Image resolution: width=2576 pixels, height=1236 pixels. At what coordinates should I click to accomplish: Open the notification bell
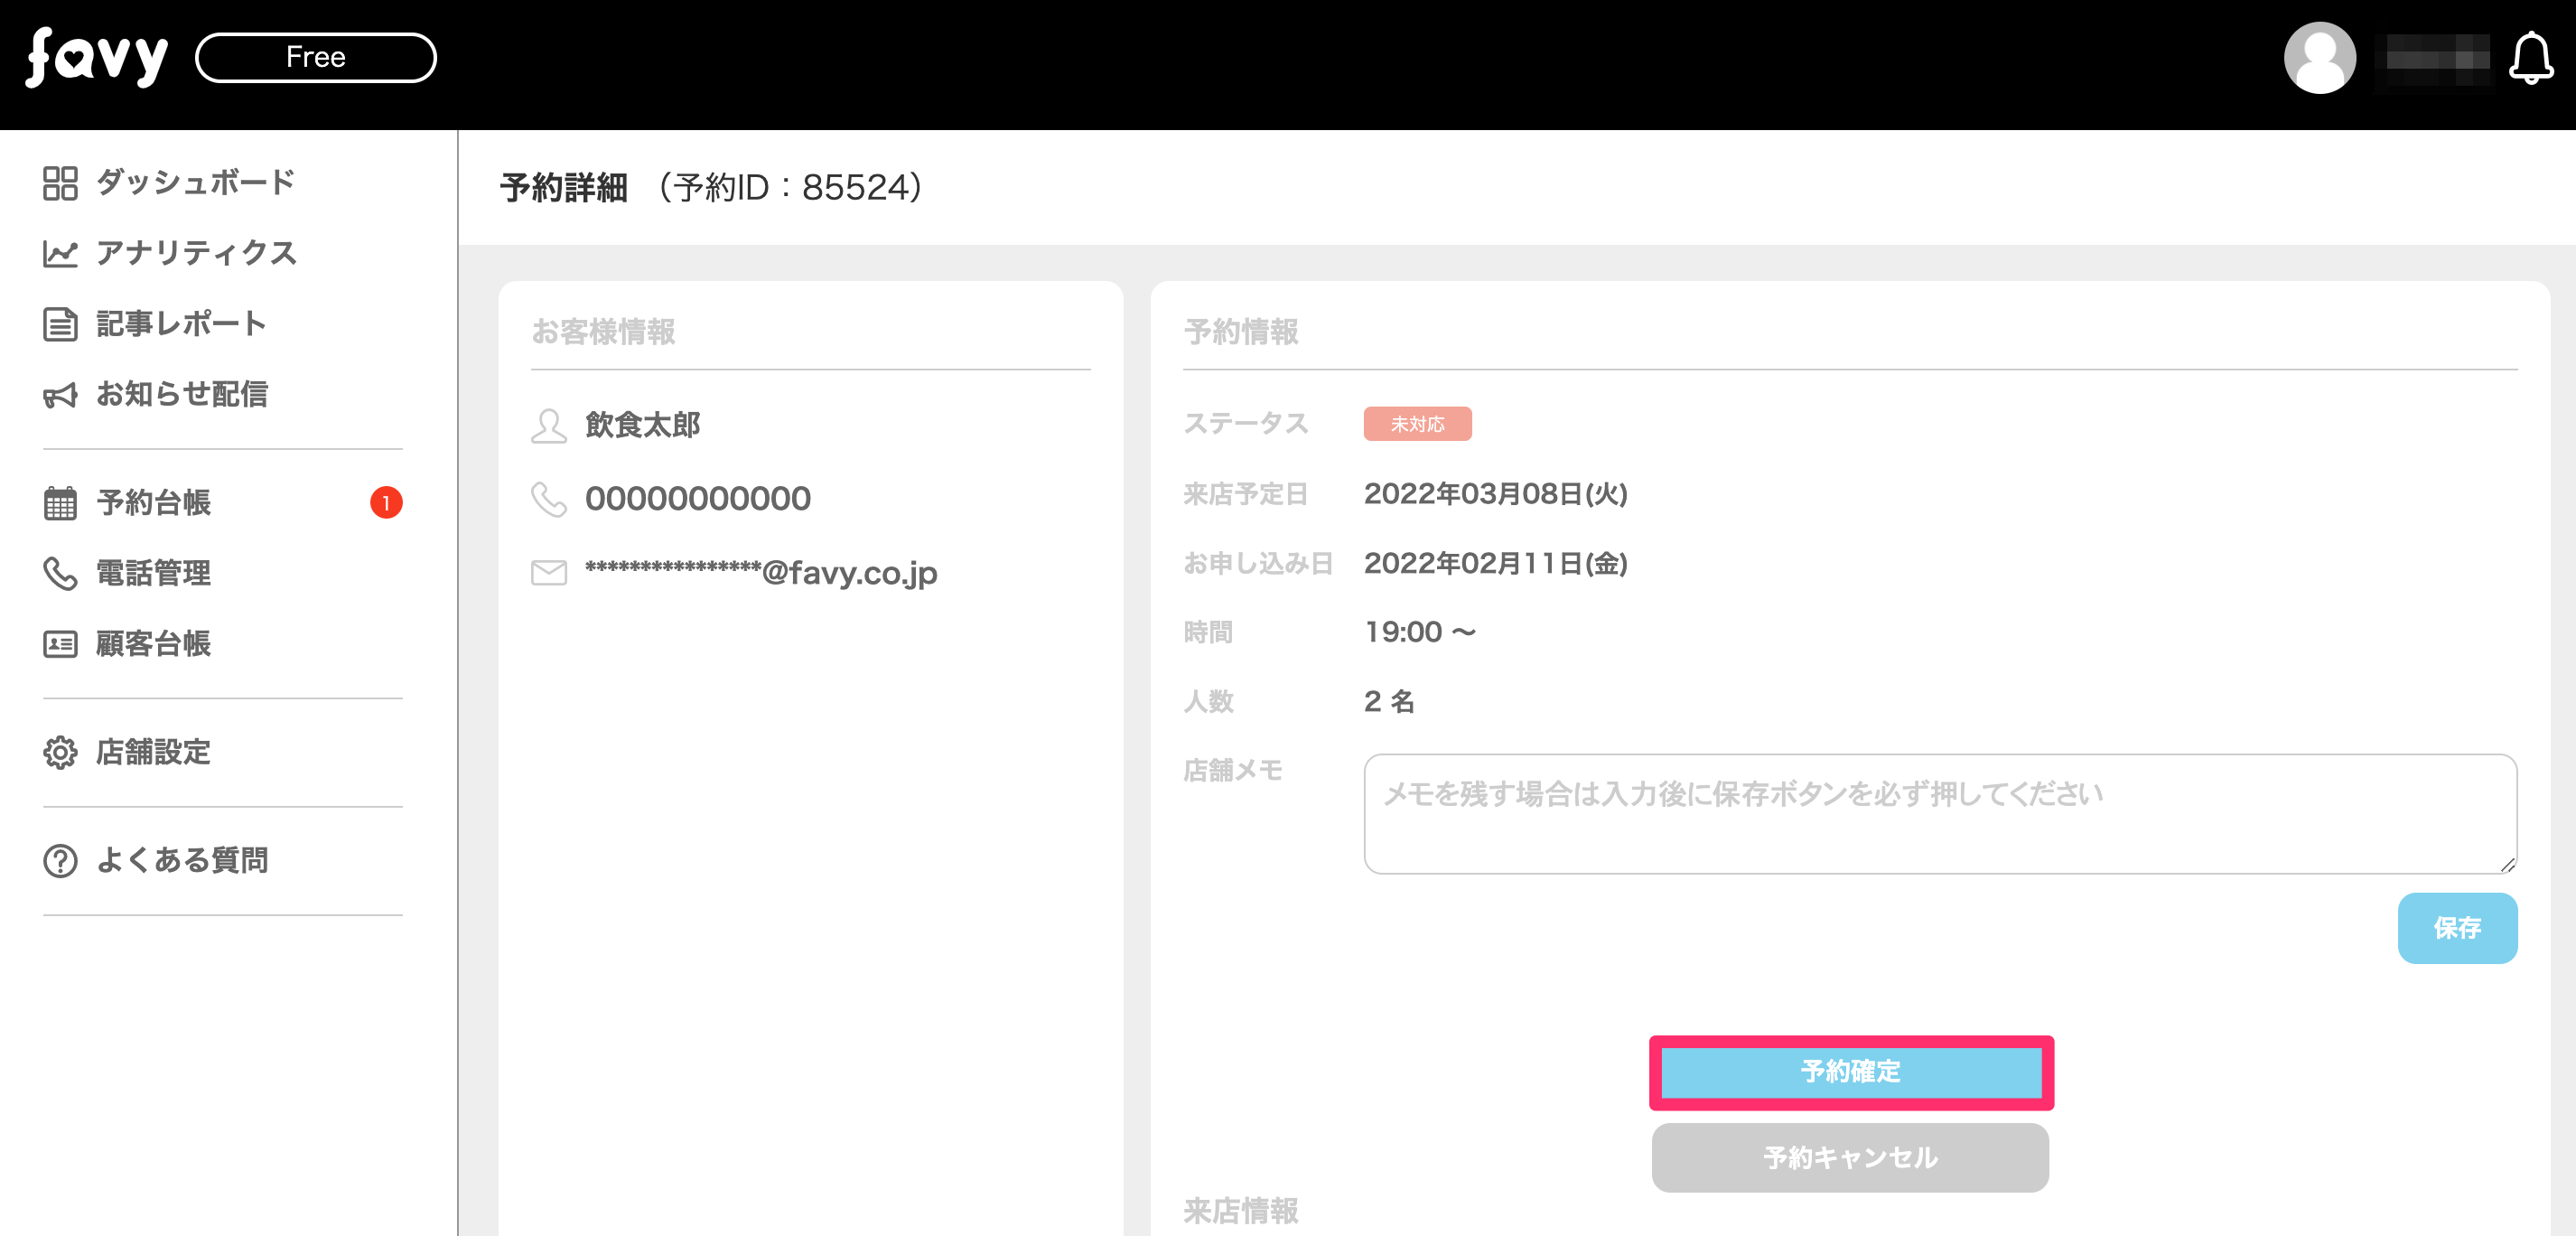click(2530, 59)
